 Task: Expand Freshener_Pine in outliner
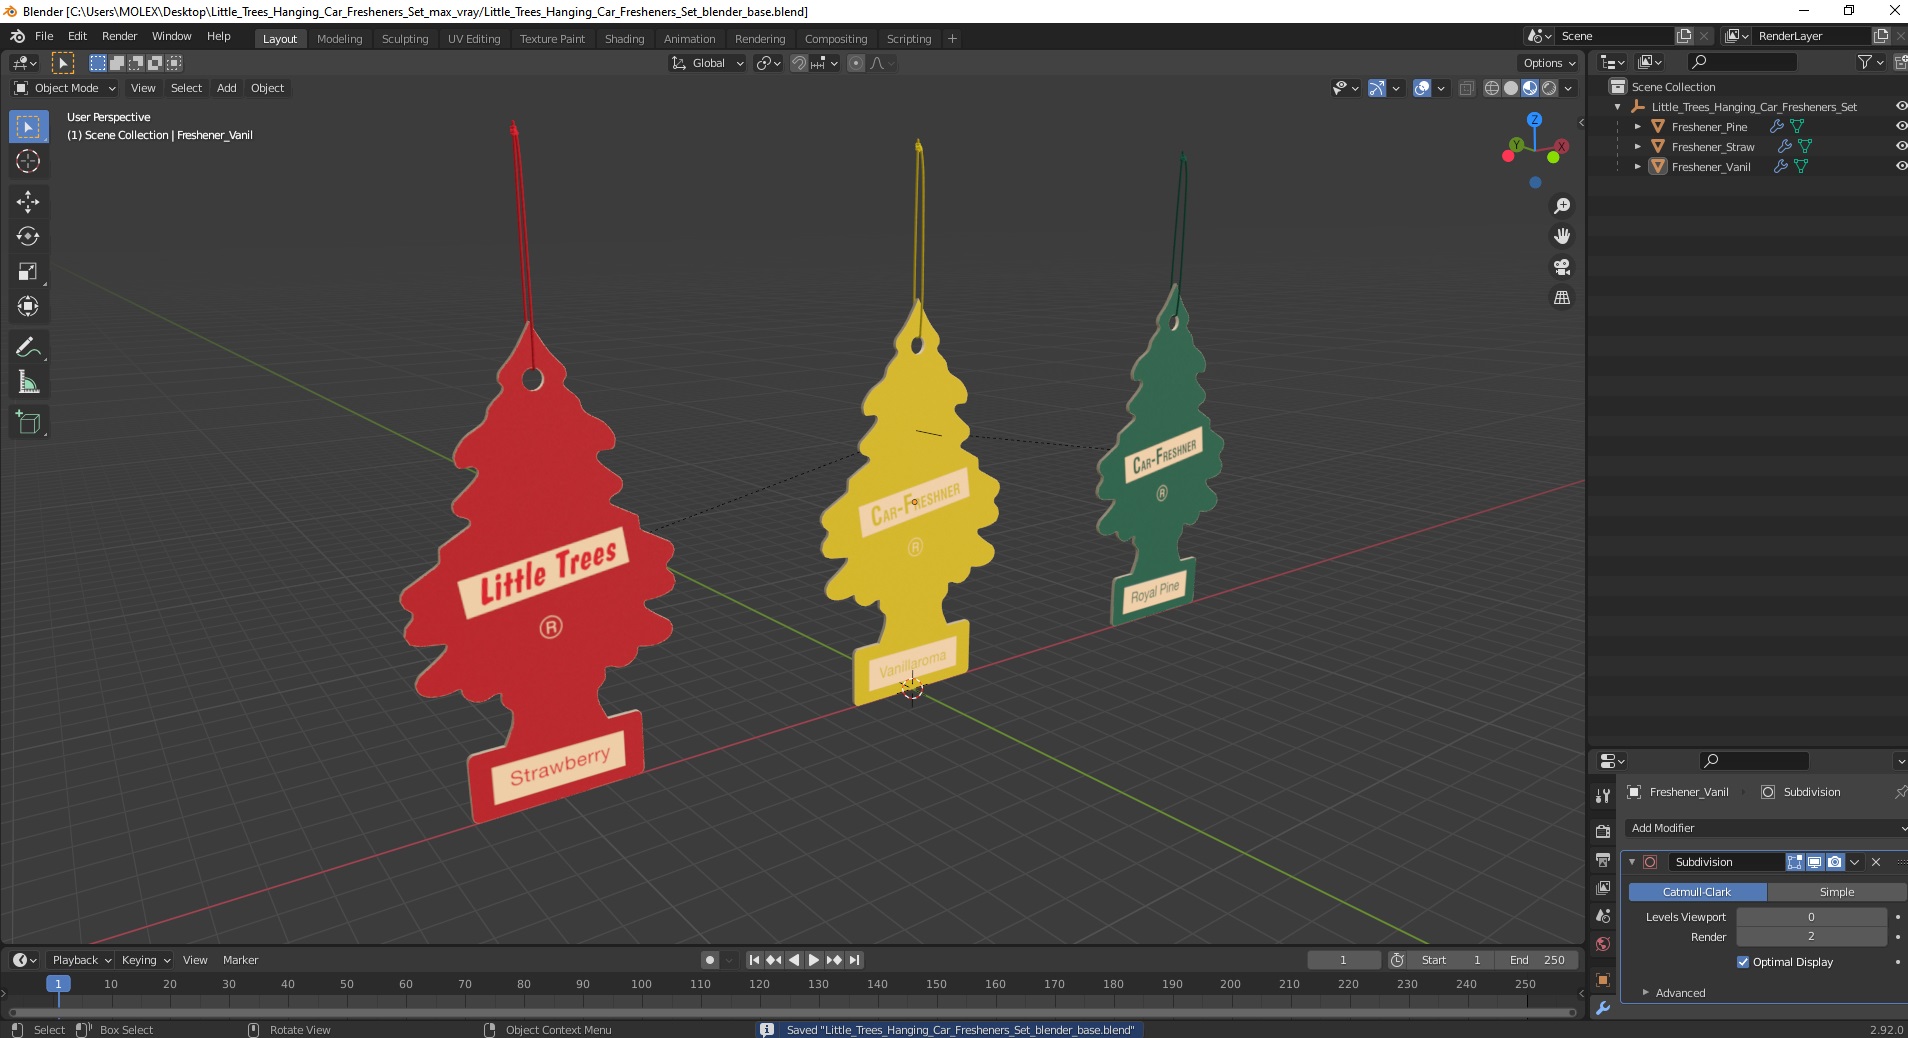[1637, 127]
